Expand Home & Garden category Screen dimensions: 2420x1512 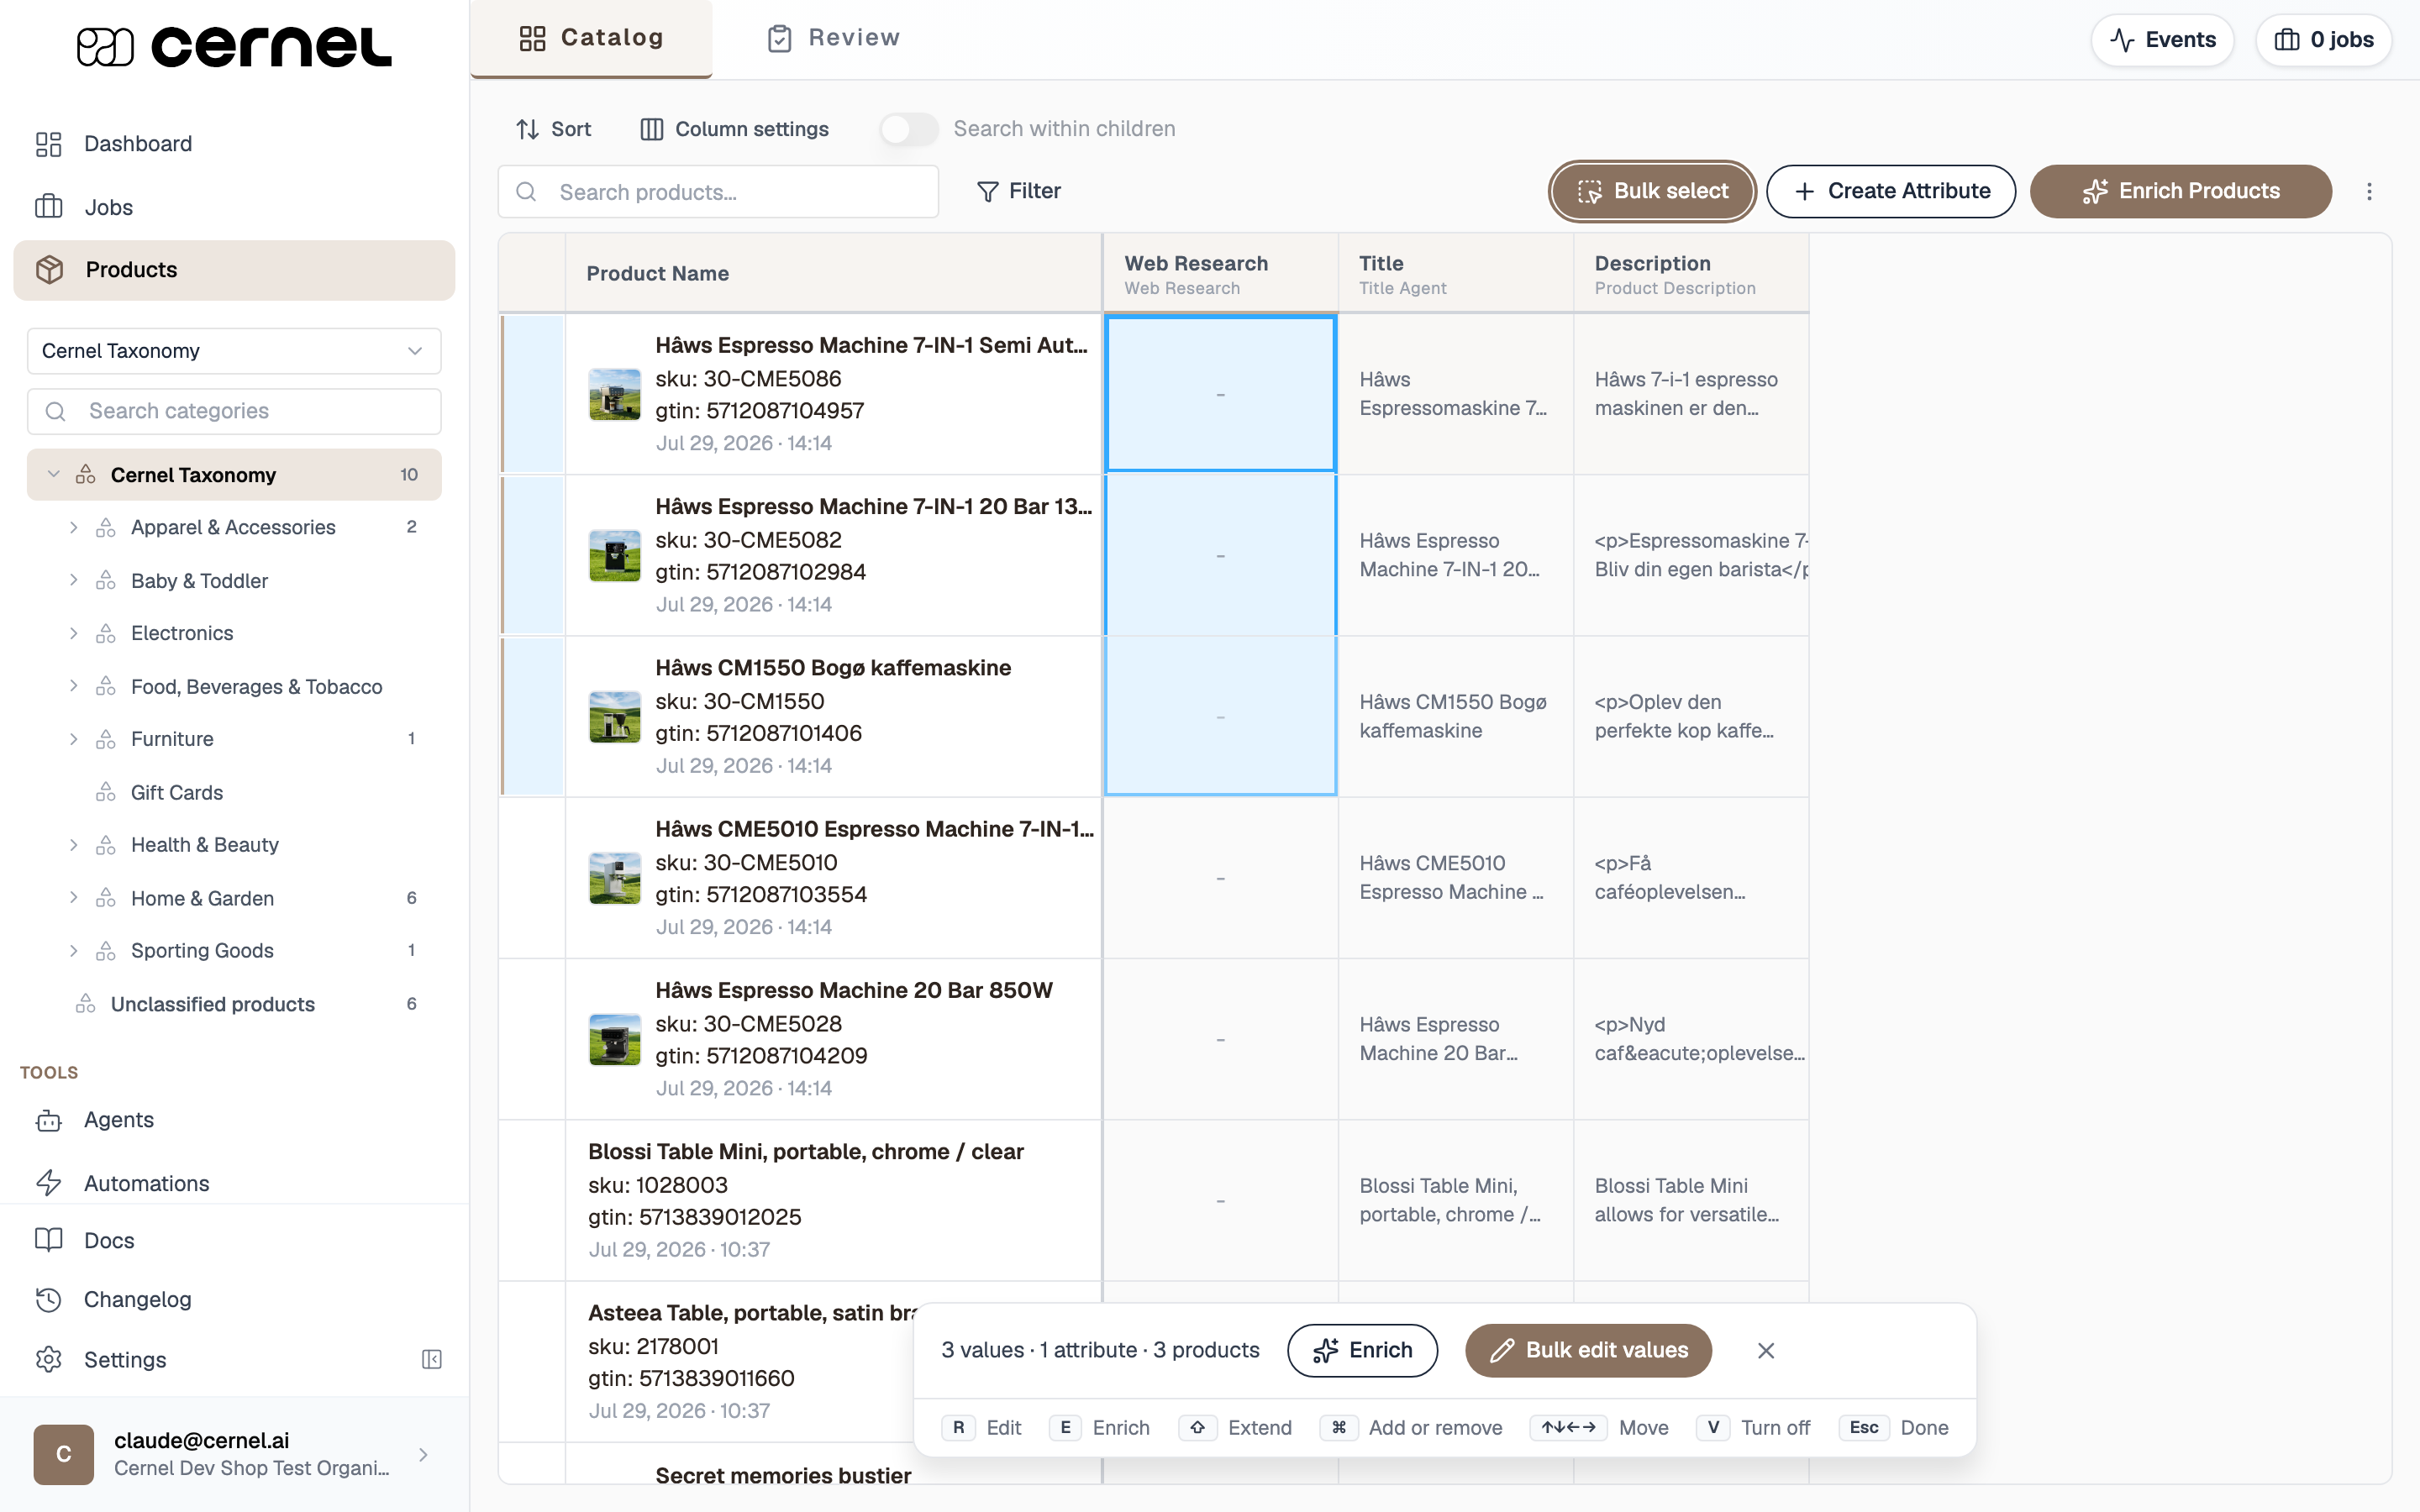tap(73, 898)
